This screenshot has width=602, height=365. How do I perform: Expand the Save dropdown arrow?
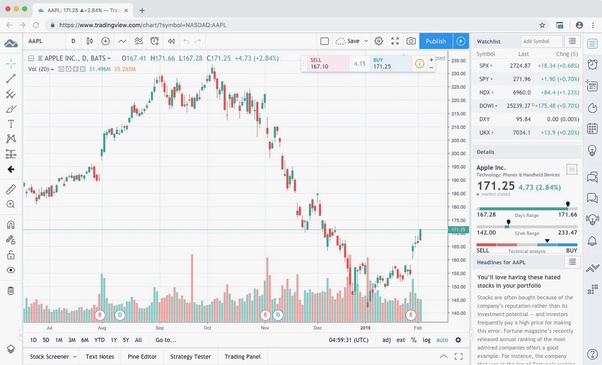[x=366, y=41]
